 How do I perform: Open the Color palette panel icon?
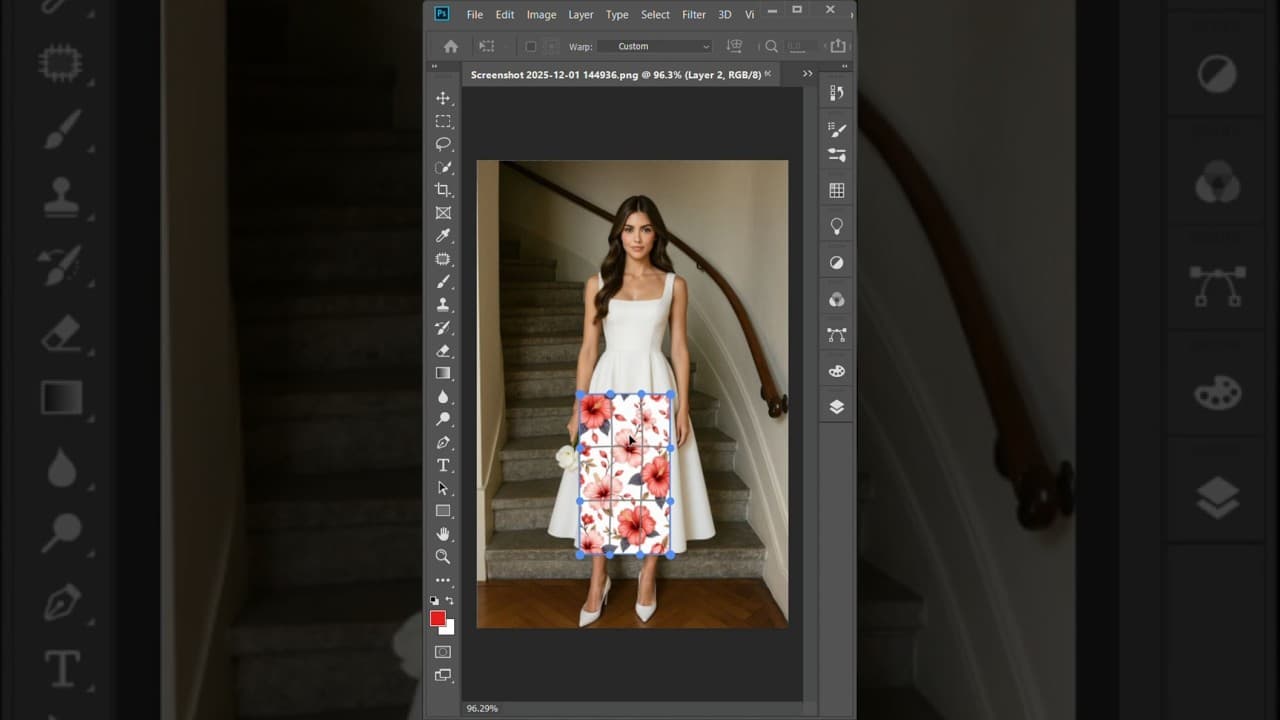pos(837,371)
